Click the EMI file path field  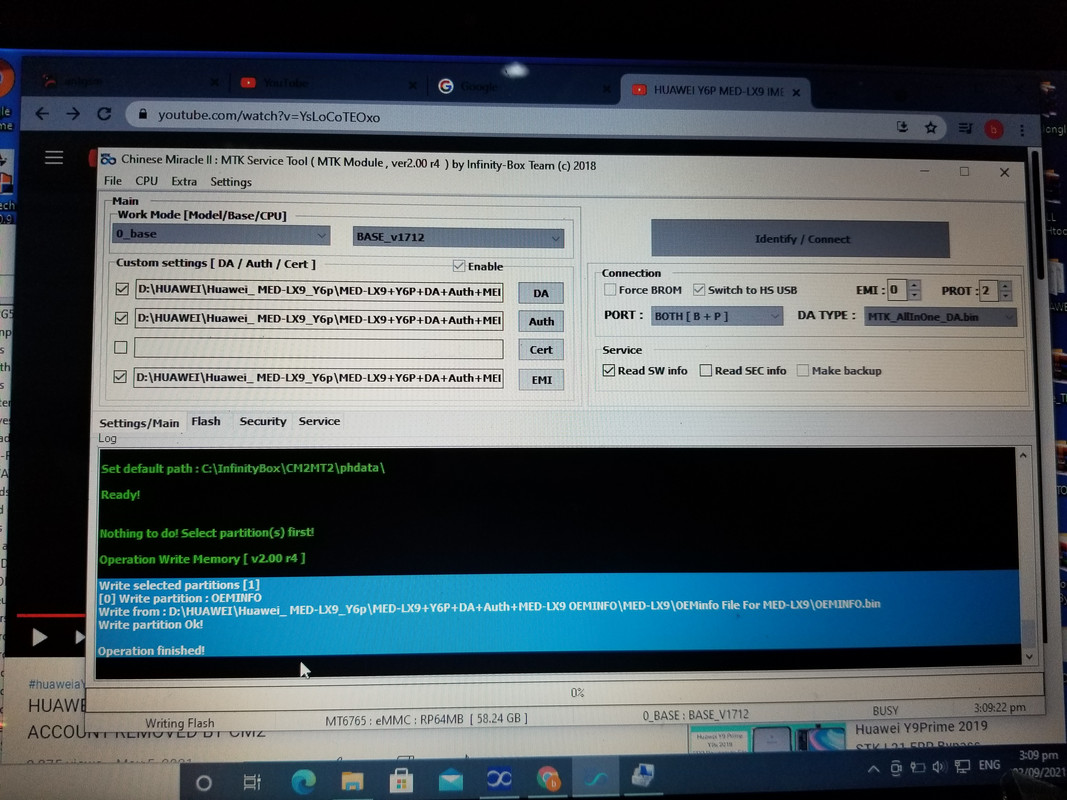tap(318, 378)
